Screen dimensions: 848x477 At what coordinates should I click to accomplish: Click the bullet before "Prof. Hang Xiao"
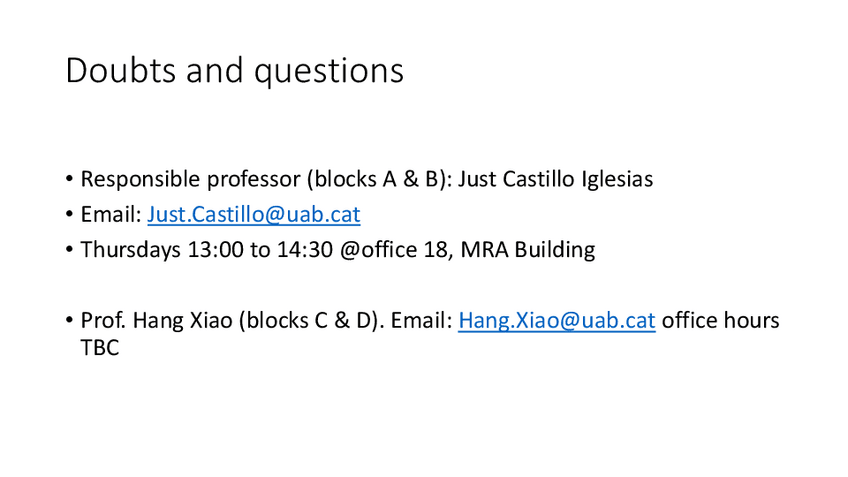70,321
